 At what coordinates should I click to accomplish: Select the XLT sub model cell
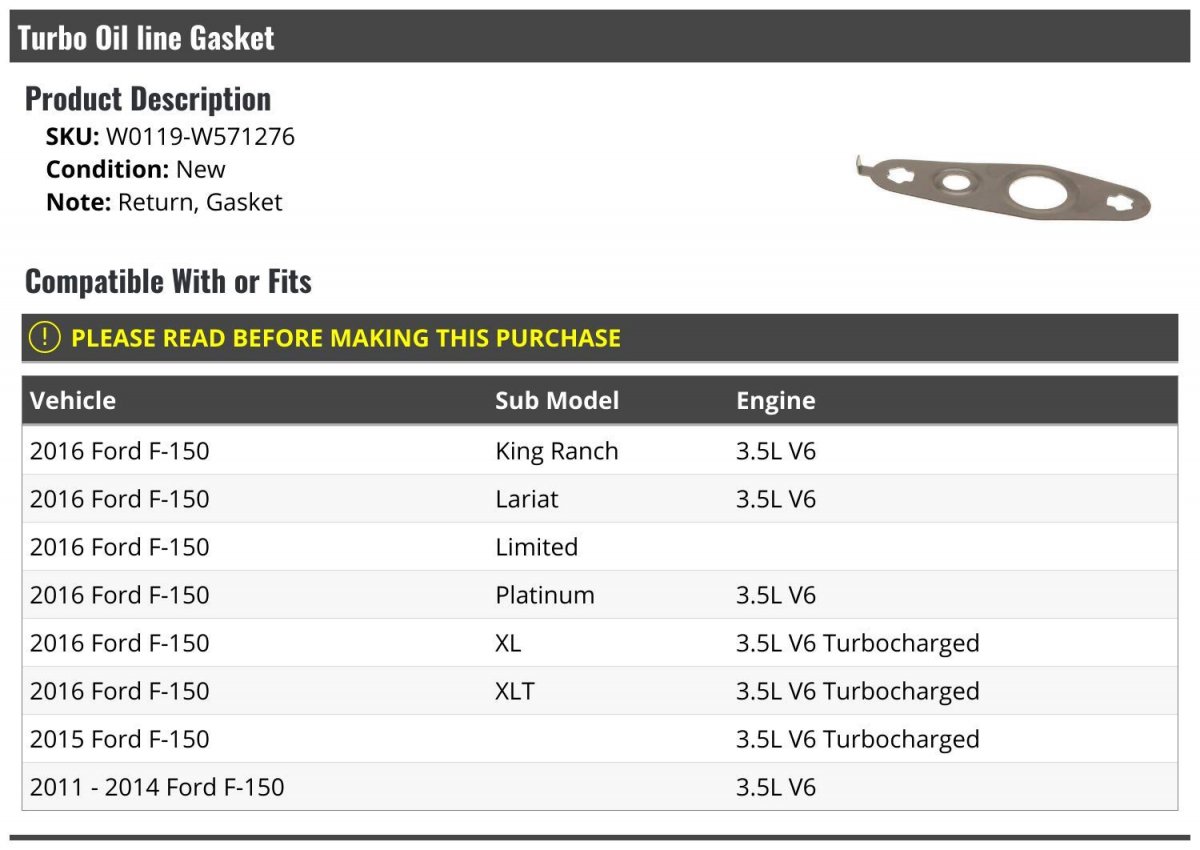click(515, 691)
